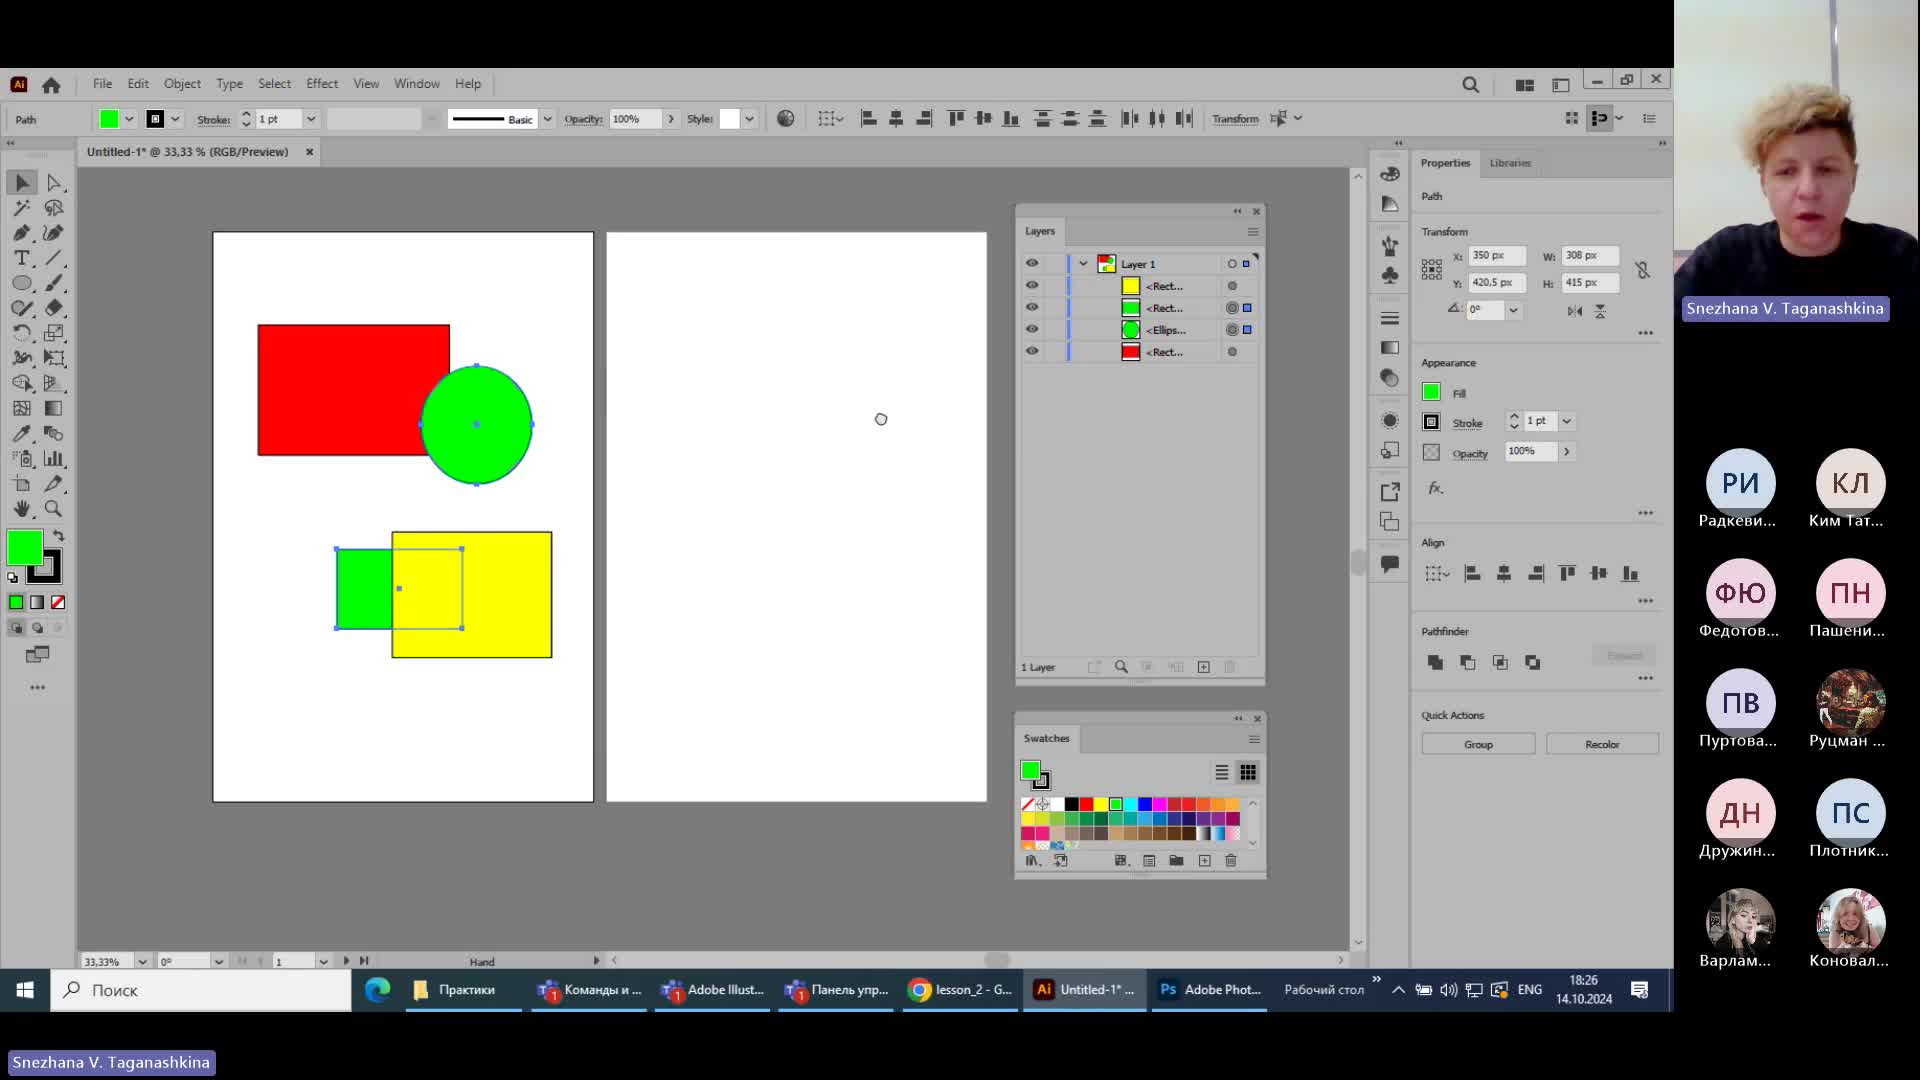Hide the yellow Rect sublayer
Screen dimensions: 1920x1080
[x=1032, y=286]
